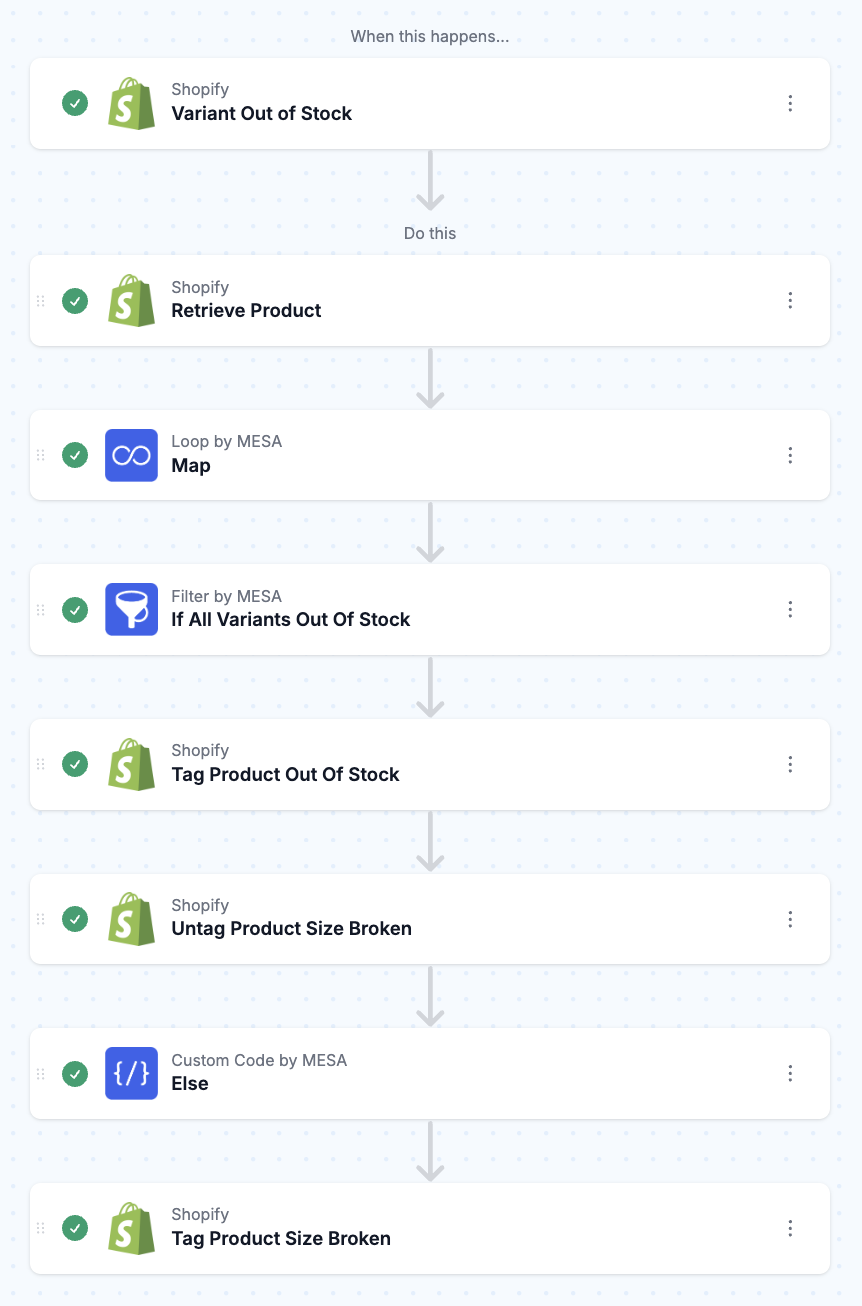Select the Untag Product Size Broken step title
Screen dimensions: 862x1306
(291, 929)
